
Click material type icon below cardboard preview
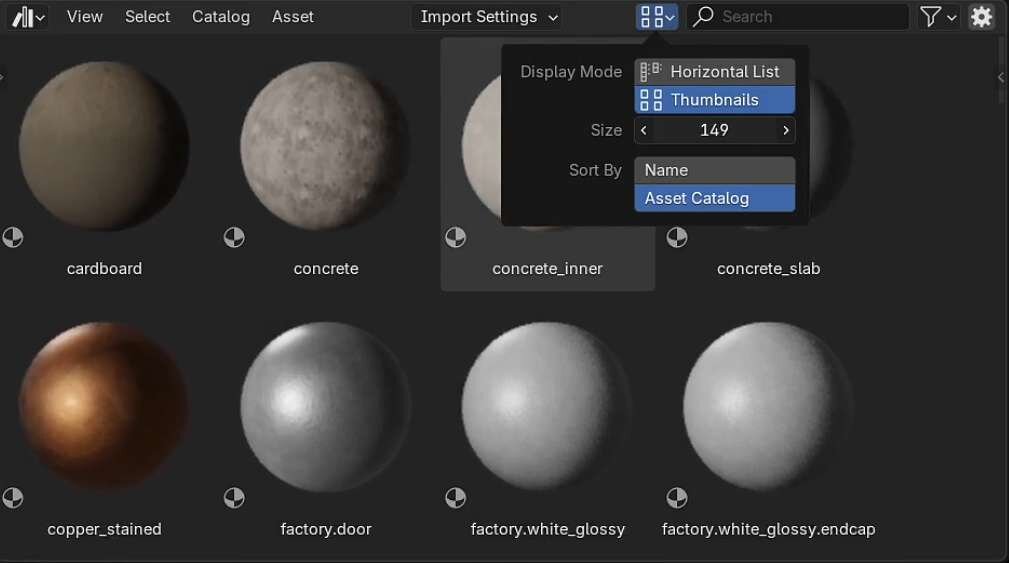click(x=13, y=237)
